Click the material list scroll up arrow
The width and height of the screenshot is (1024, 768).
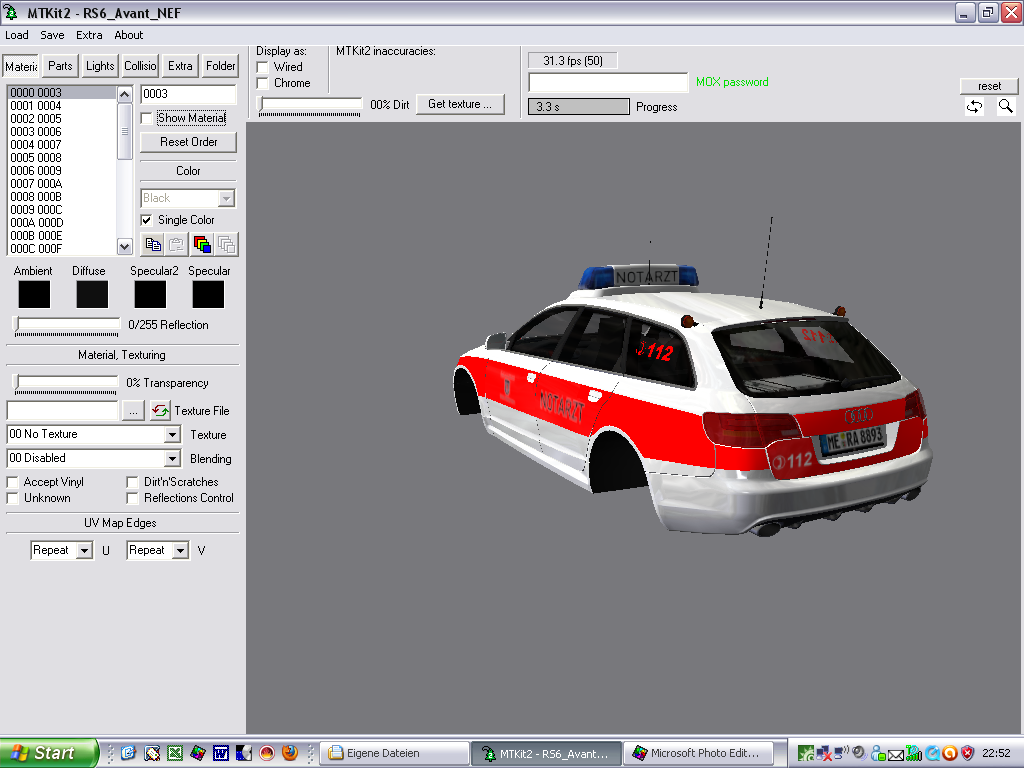pos(125,95)
